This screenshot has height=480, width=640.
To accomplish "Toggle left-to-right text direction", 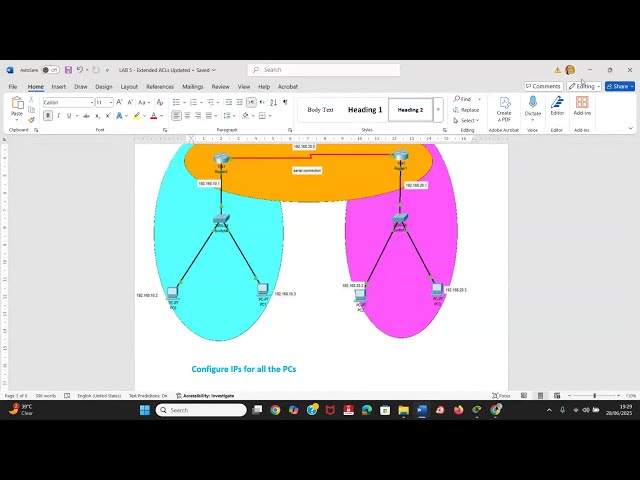I will click(251, 102).
